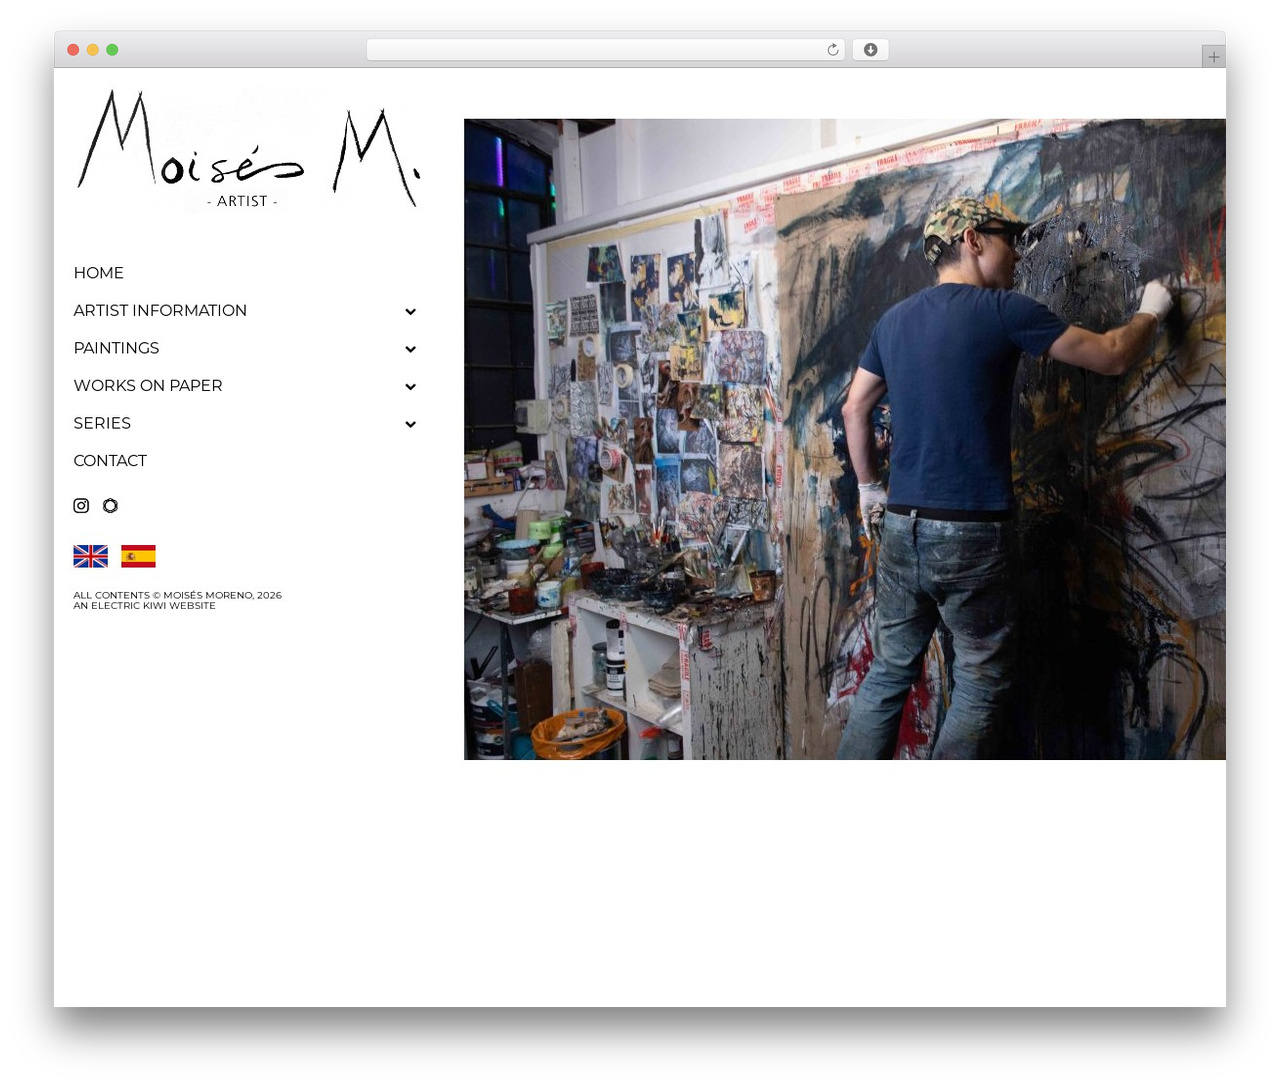The height and width of the screenshot is (1084, 1280).
Task: Open the Contact page link
Action: tap(110, 461)
